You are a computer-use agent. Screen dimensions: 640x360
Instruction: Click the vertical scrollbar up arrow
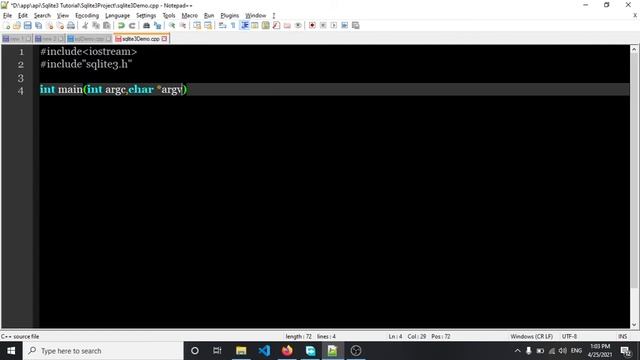(634, 49)
